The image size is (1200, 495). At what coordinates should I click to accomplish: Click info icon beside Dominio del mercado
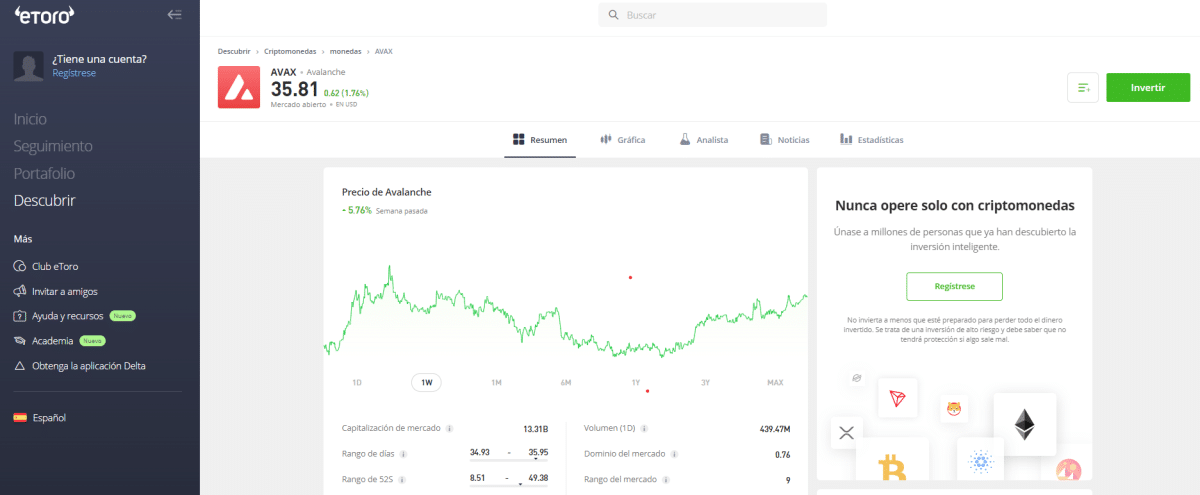click(x=674, y=454)
